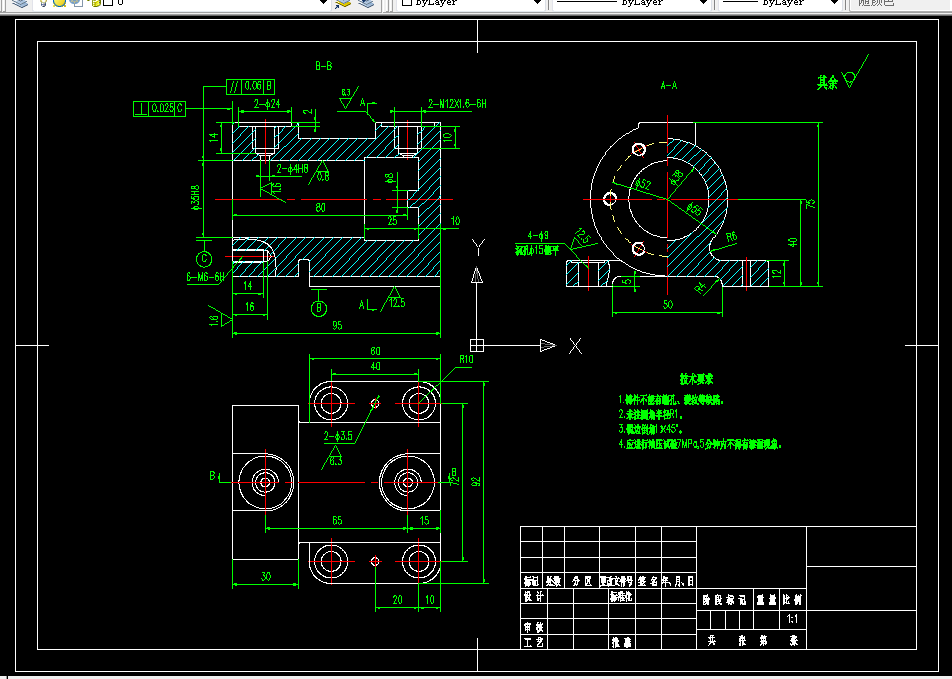Select the 0.06 parallelism tolerance frame
952x679 pixels.
pos(250,86)
